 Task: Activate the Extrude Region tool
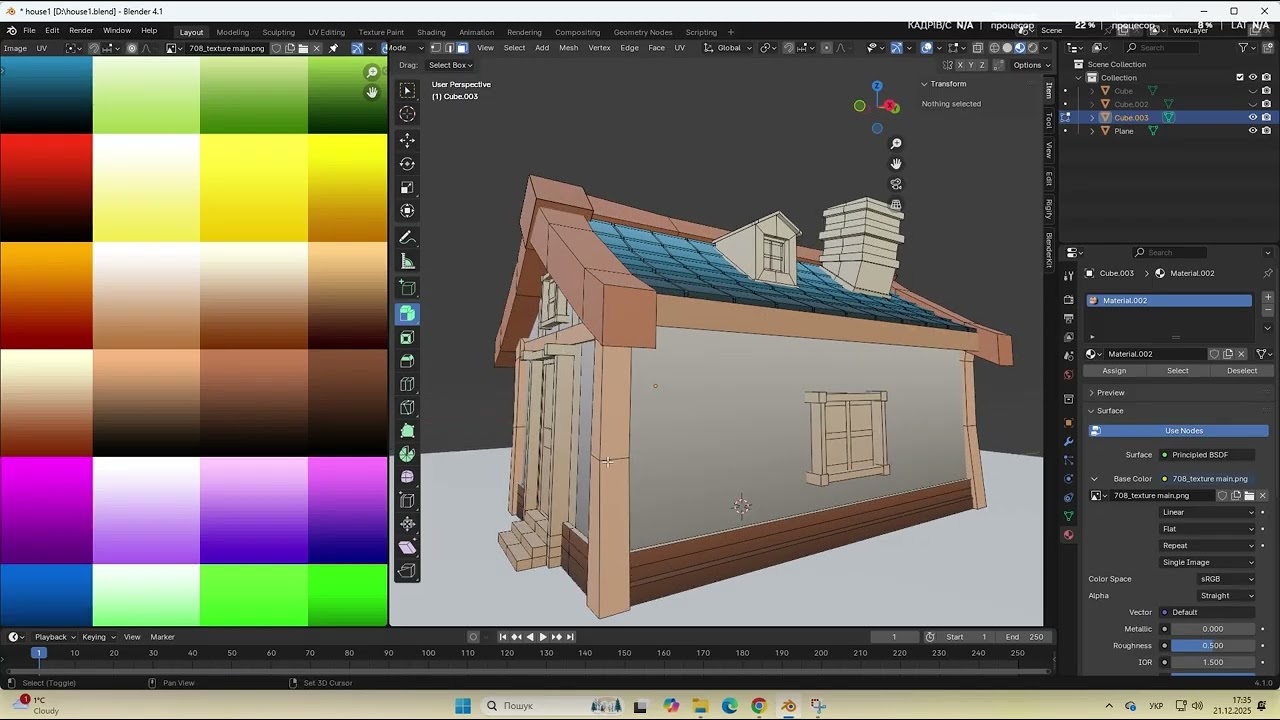407,314
